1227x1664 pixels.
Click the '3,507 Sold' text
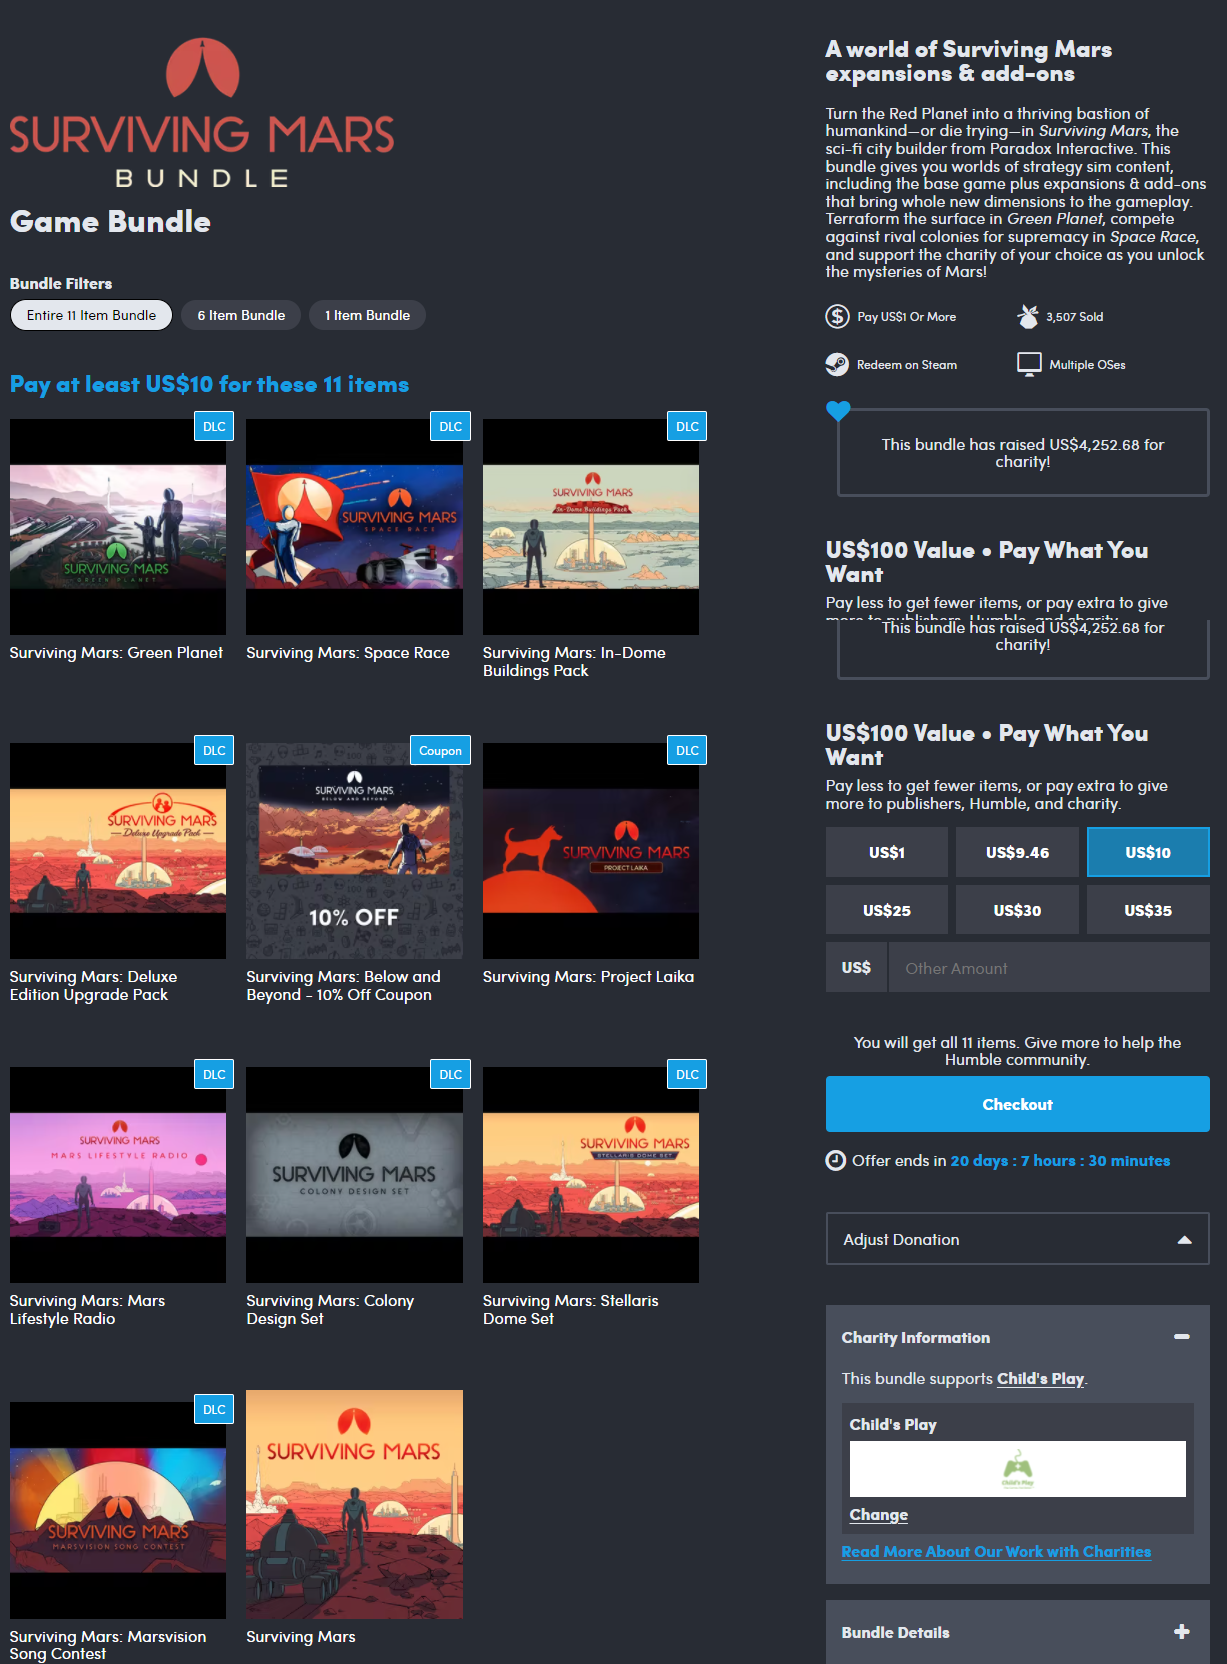pos(1075,317)
